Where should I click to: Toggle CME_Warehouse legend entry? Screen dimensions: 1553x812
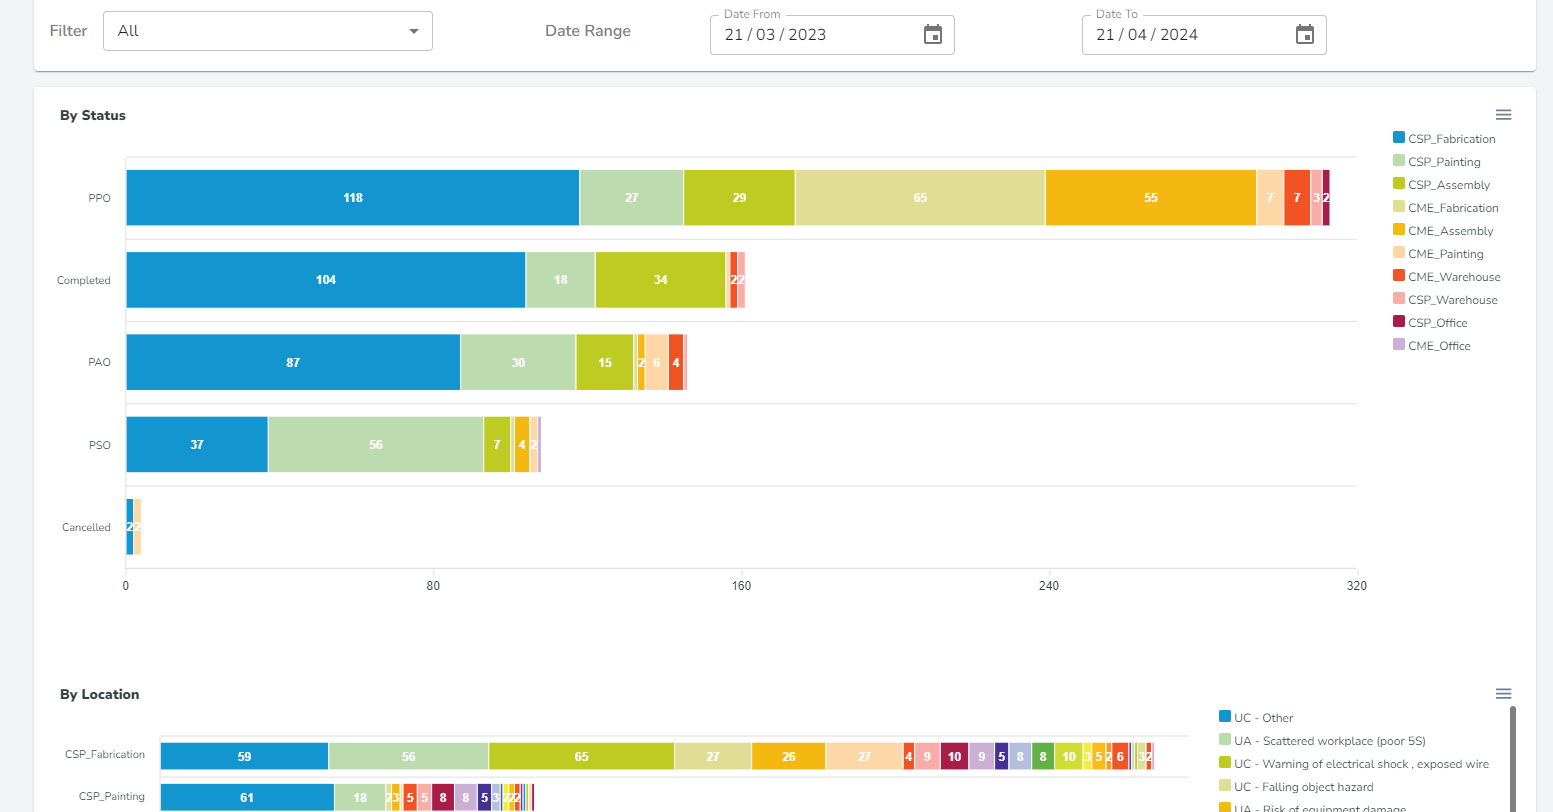[x=1446, y=277]
